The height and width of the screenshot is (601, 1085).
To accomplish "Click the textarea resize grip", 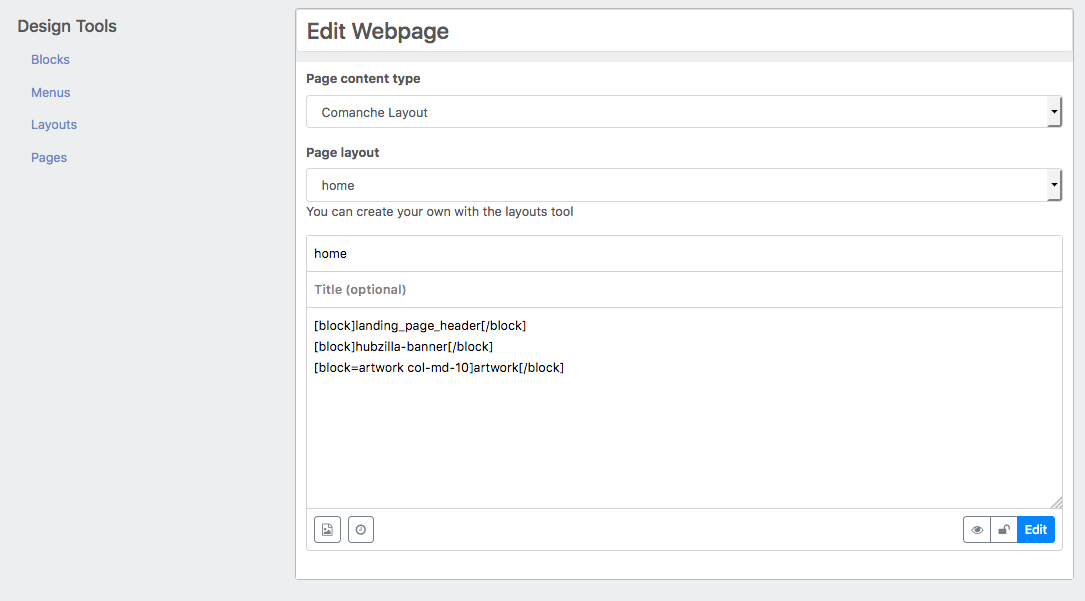I will pos(1055,501).
